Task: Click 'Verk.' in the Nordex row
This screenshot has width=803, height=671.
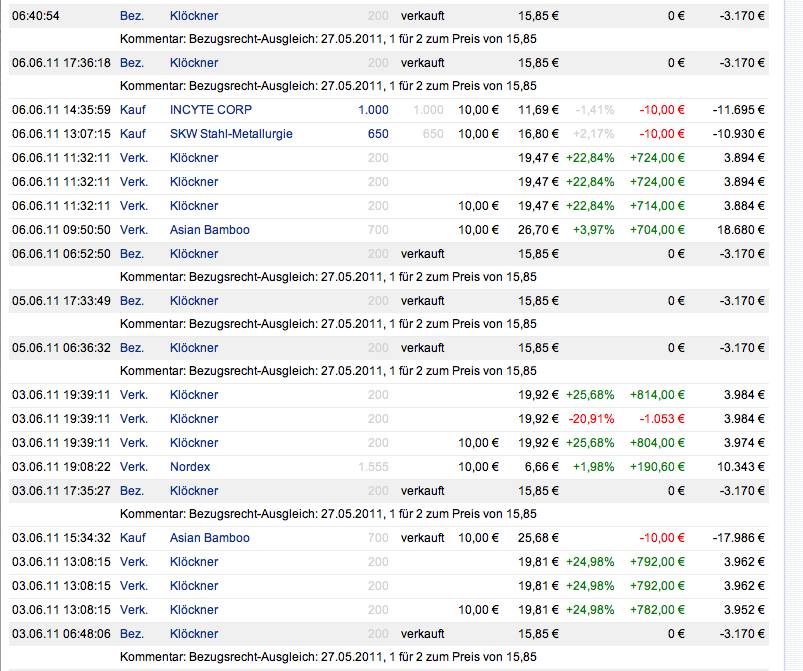Action: point(133,467)
